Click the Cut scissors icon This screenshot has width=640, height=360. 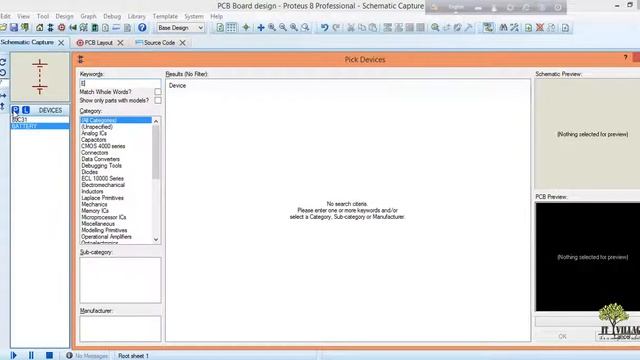click(x=350, y=27)
